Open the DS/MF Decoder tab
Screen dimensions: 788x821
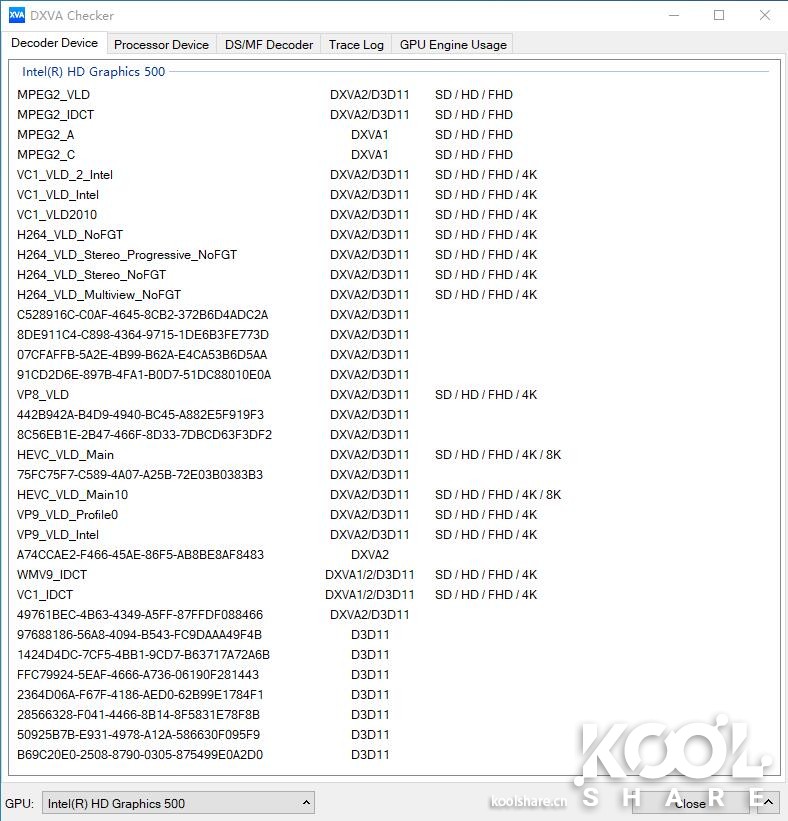(x=269, y=45)
